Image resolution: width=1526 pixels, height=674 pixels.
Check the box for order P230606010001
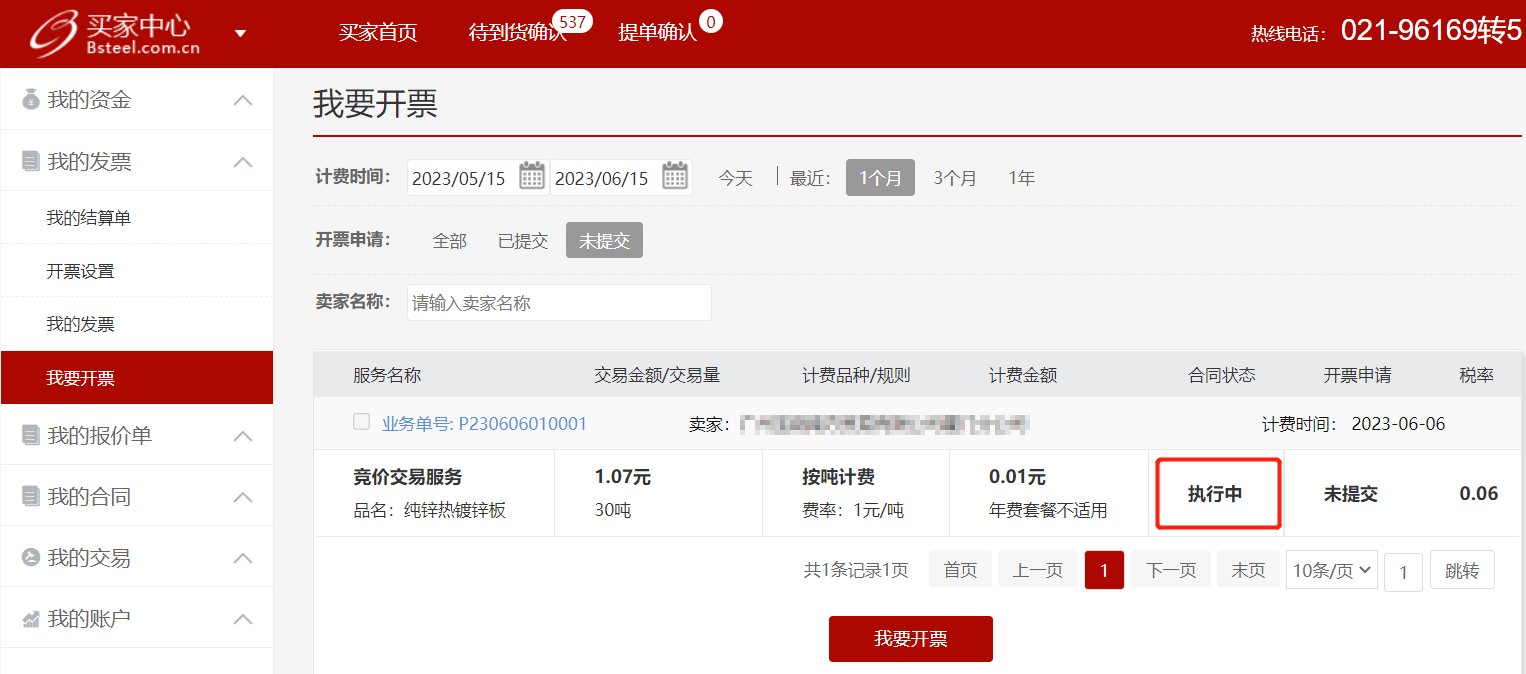(361, 422)
